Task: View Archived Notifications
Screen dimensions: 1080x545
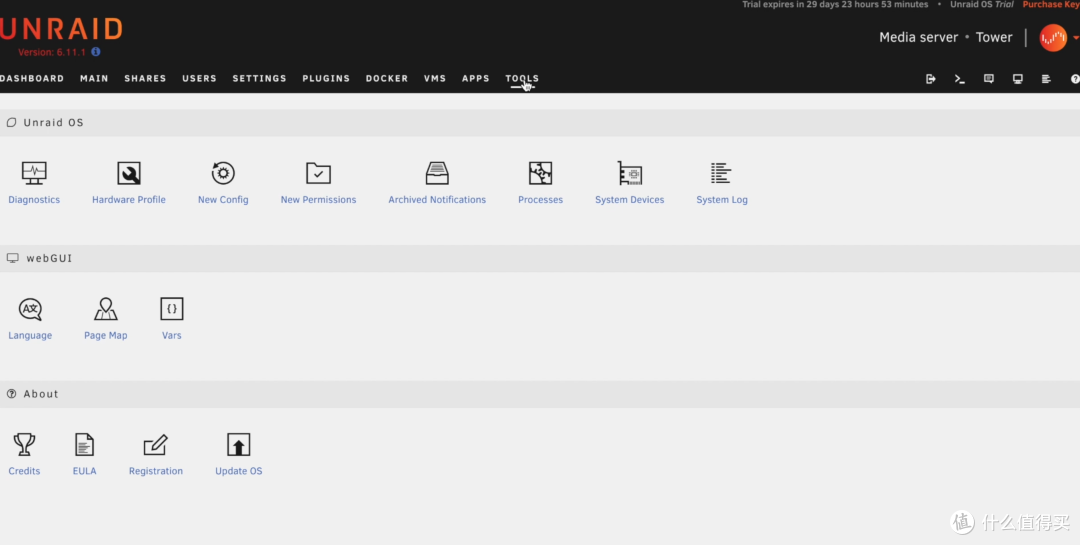Action: pos(437,174)
